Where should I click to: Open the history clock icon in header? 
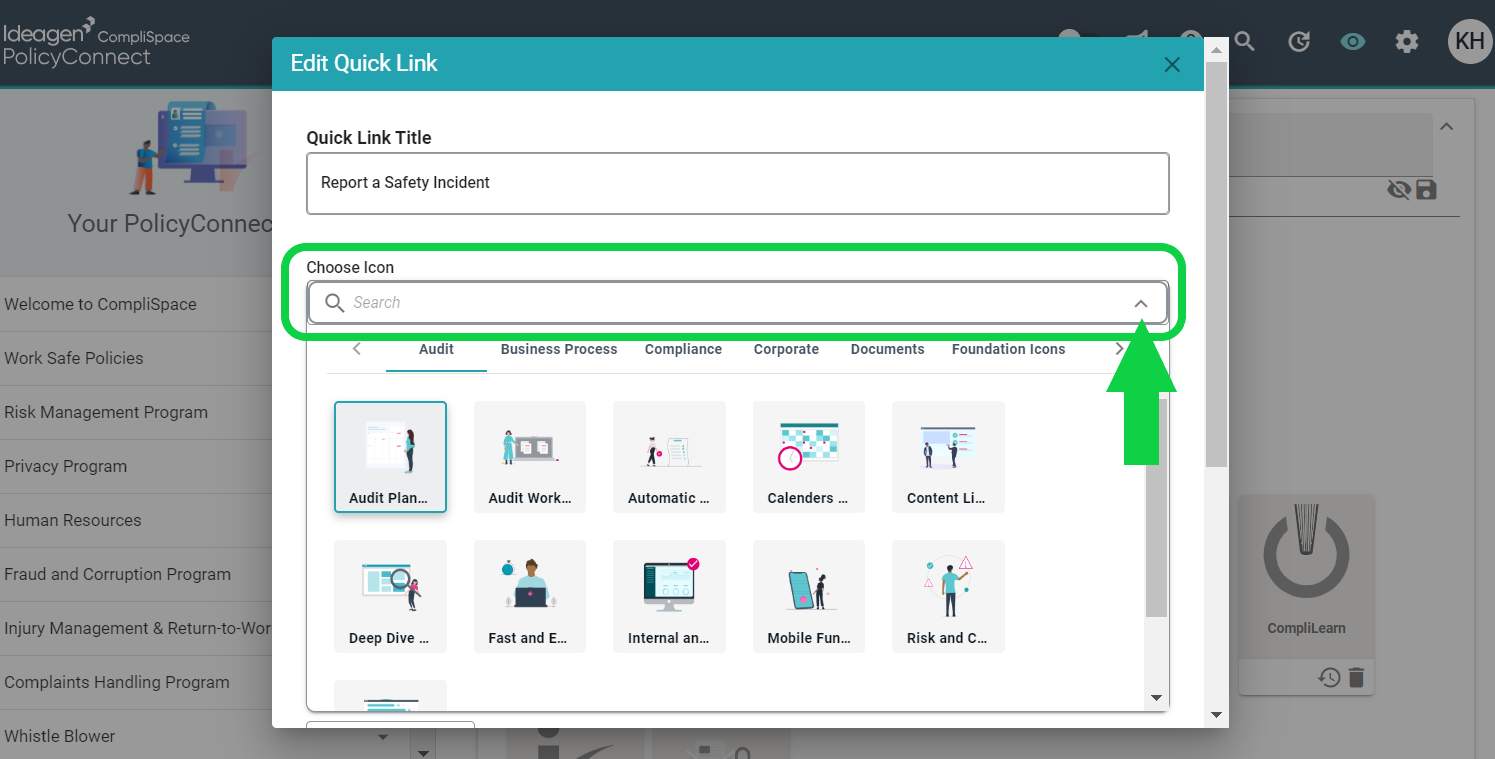(x=1298, y=41)
